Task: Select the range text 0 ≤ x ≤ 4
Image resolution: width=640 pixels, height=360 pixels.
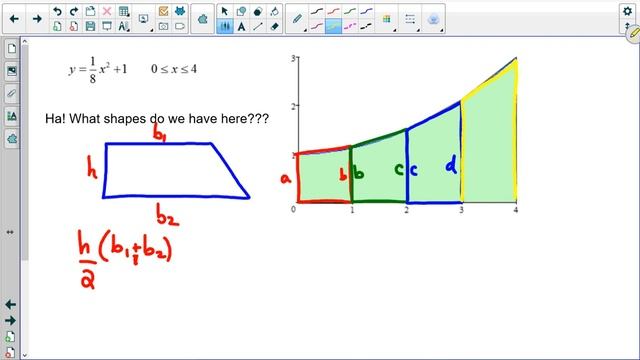Action: (x=174, y=69)
